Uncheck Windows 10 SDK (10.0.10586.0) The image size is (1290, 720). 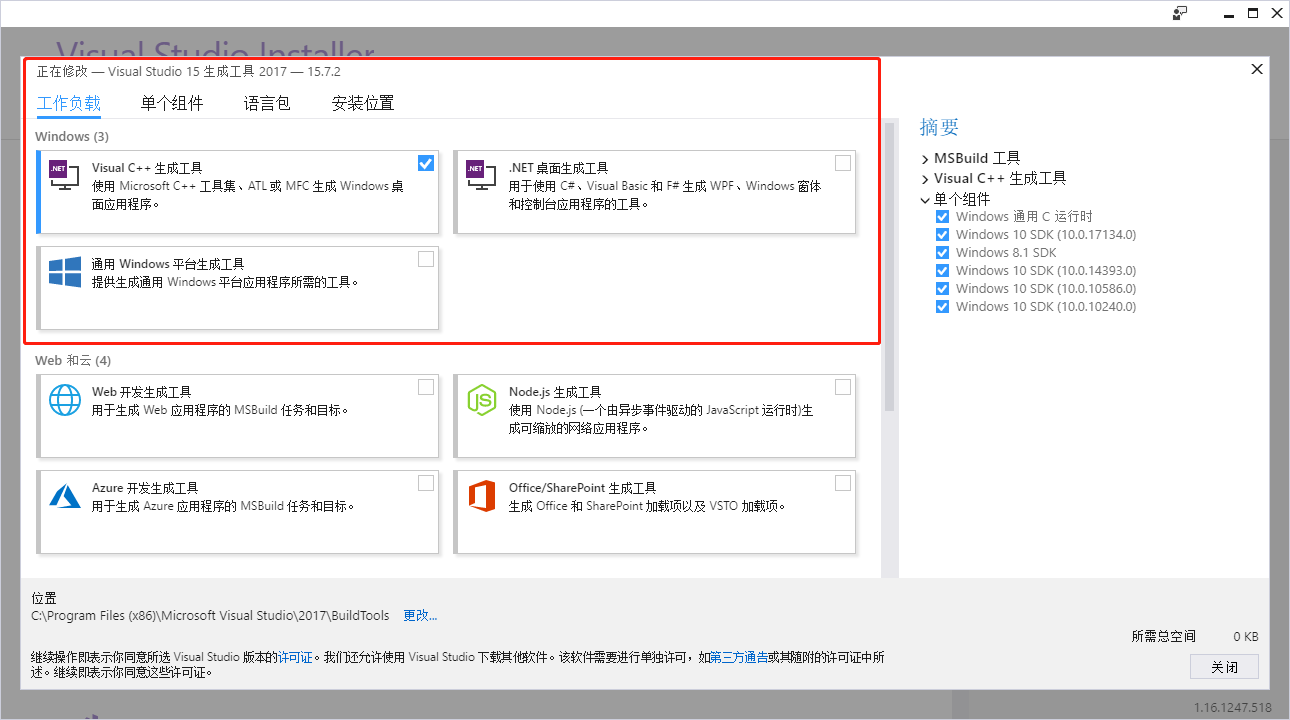(942, 289)
